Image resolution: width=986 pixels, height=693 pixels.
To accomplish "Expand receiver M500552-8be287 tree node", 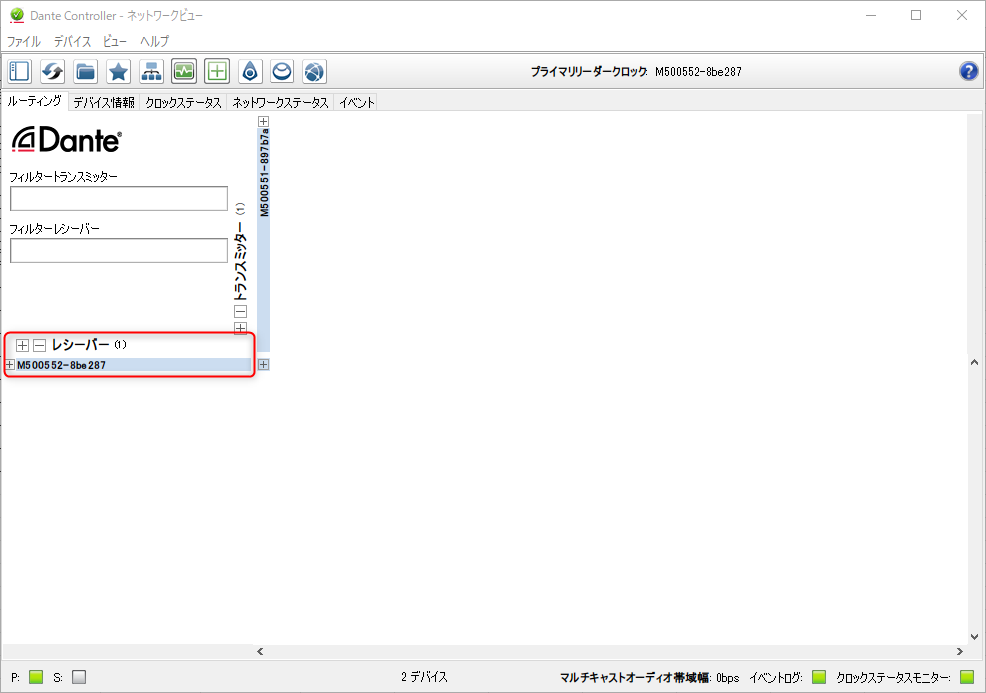I will tap(9, 365).
